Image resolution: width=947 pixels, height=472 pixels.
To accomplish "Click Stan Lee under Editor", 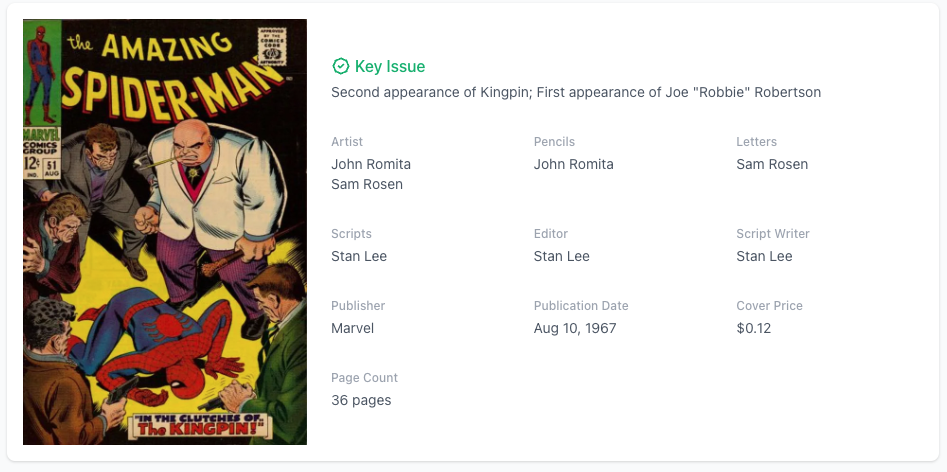I will click(562, 256).
